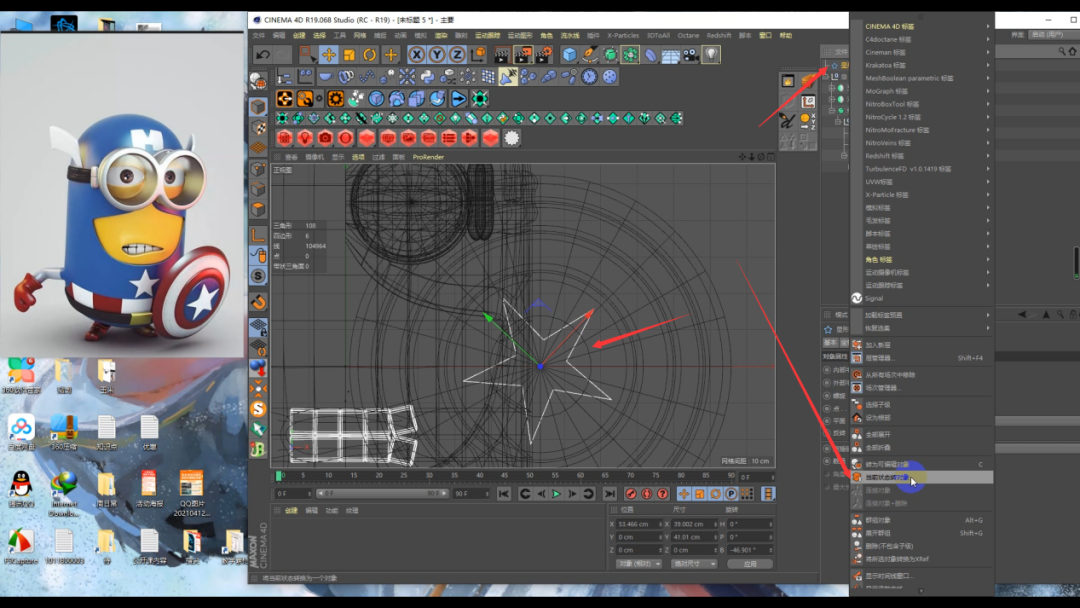
Task: Click the Make Editable icon in left sidebar
Action: tap(258, 81)
